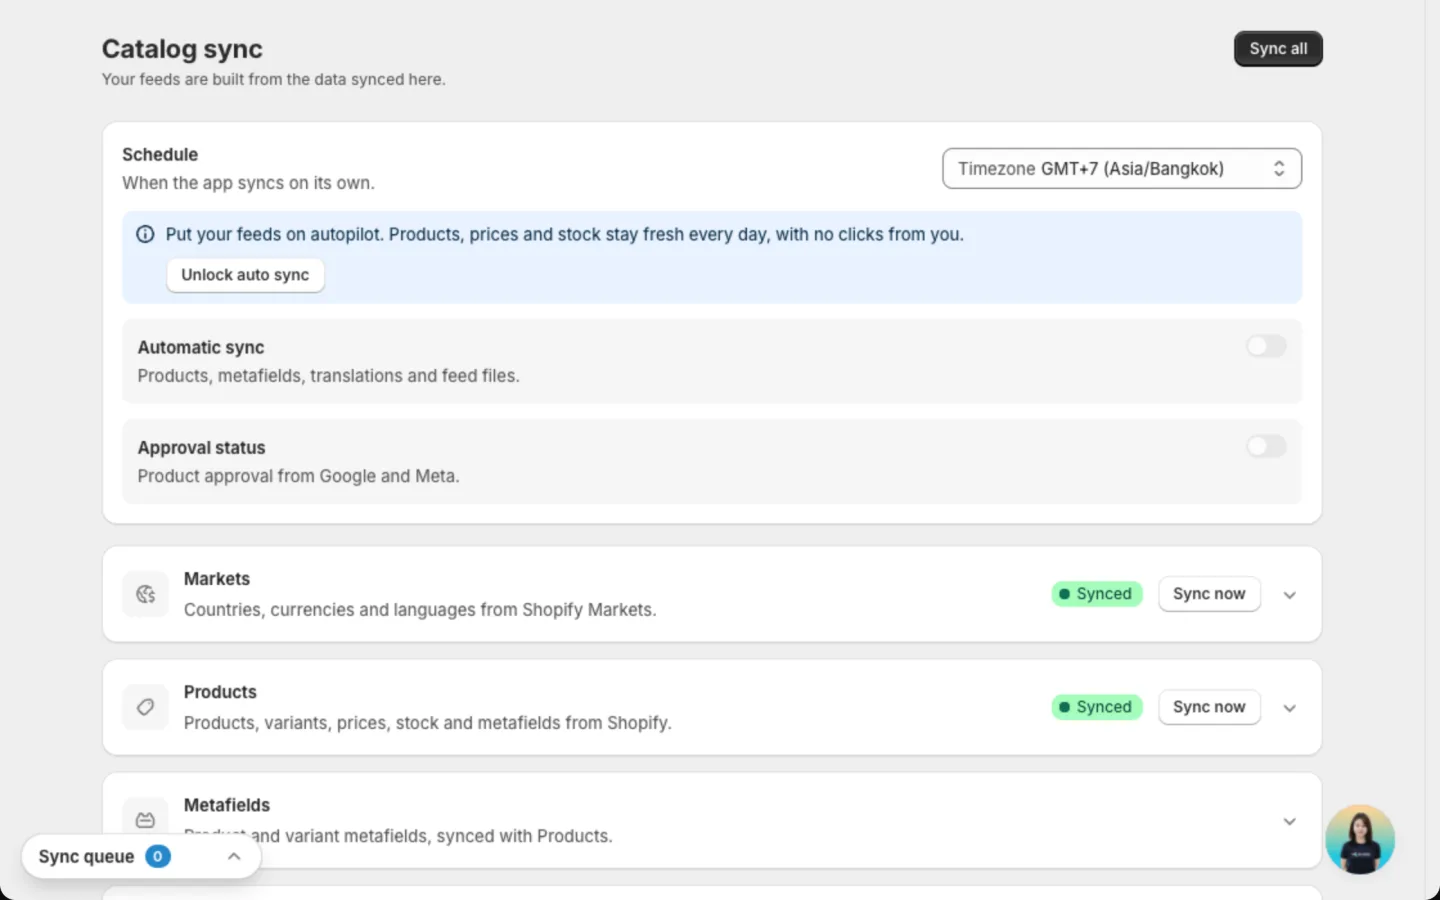Viewport: 1440px width, 900px height.
Task: Open the Timezone GMT+7 dropdown
Action: coord(1122,168)
